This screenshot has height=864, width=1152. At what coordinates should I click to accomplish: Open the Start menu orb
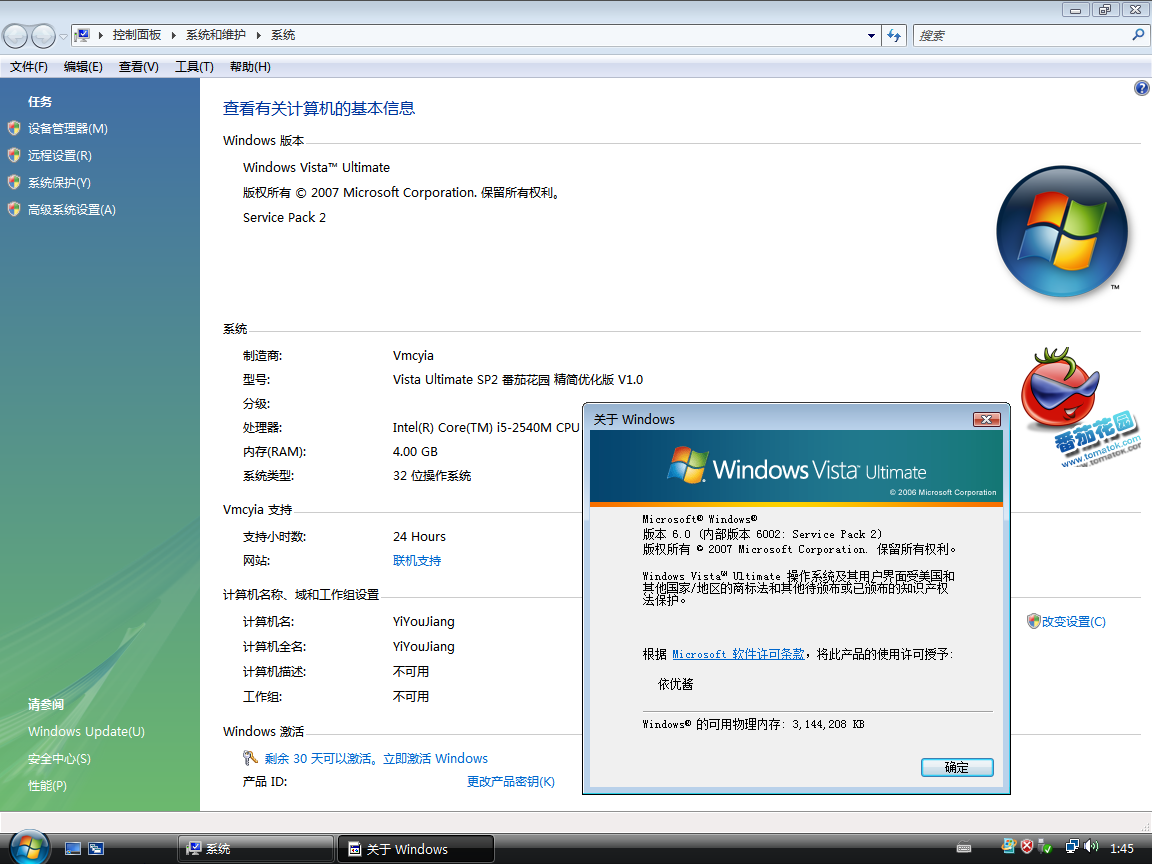point(29,846)
